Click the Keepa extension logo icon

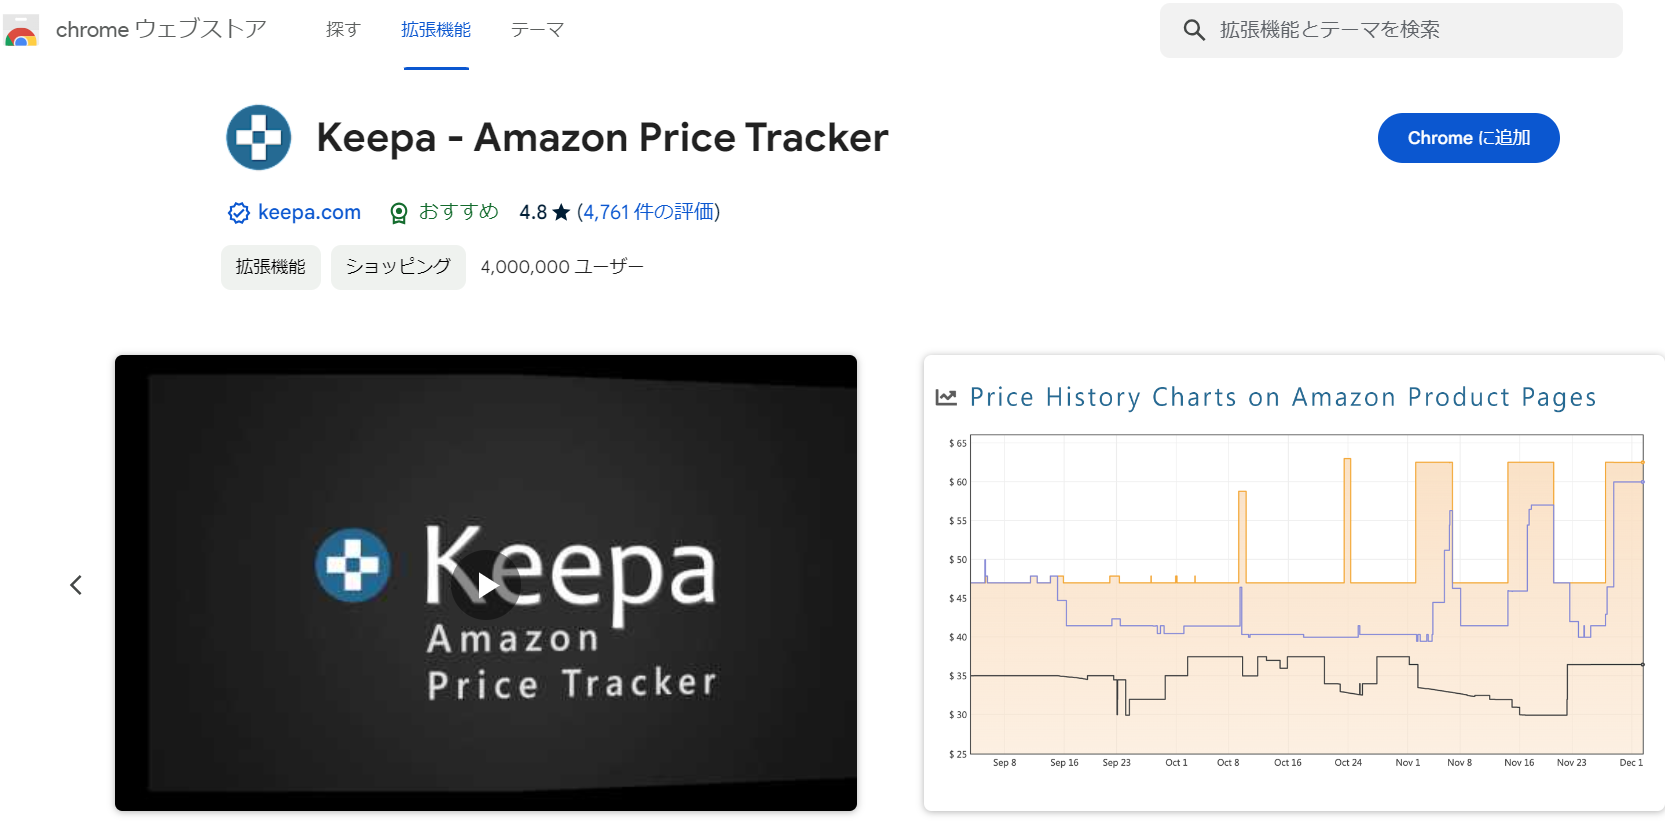[x=258, y=138]
